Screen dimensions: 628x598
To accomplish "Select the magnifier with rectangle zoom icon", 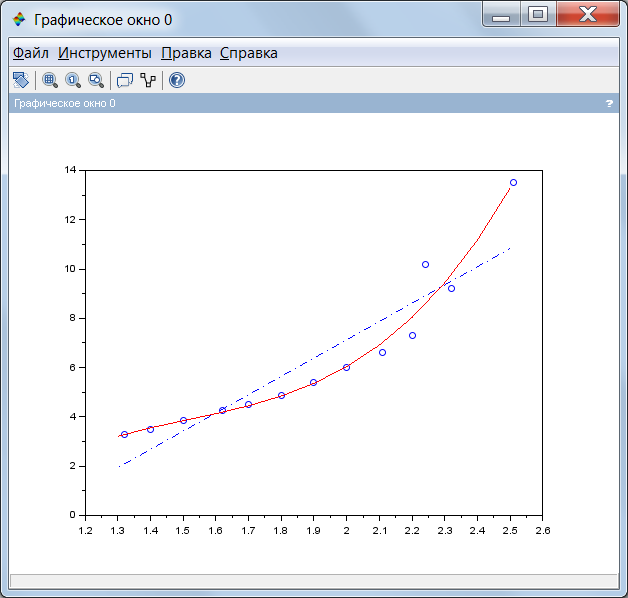I will tap(96, 80).
